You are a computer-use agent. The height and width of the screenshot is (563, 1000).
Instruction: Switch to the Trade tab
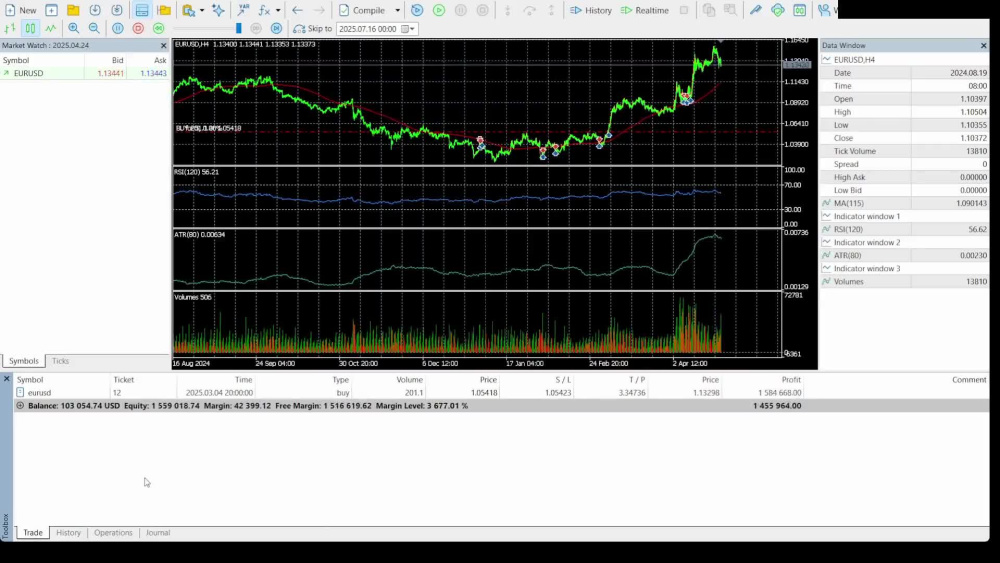(33, 533)
